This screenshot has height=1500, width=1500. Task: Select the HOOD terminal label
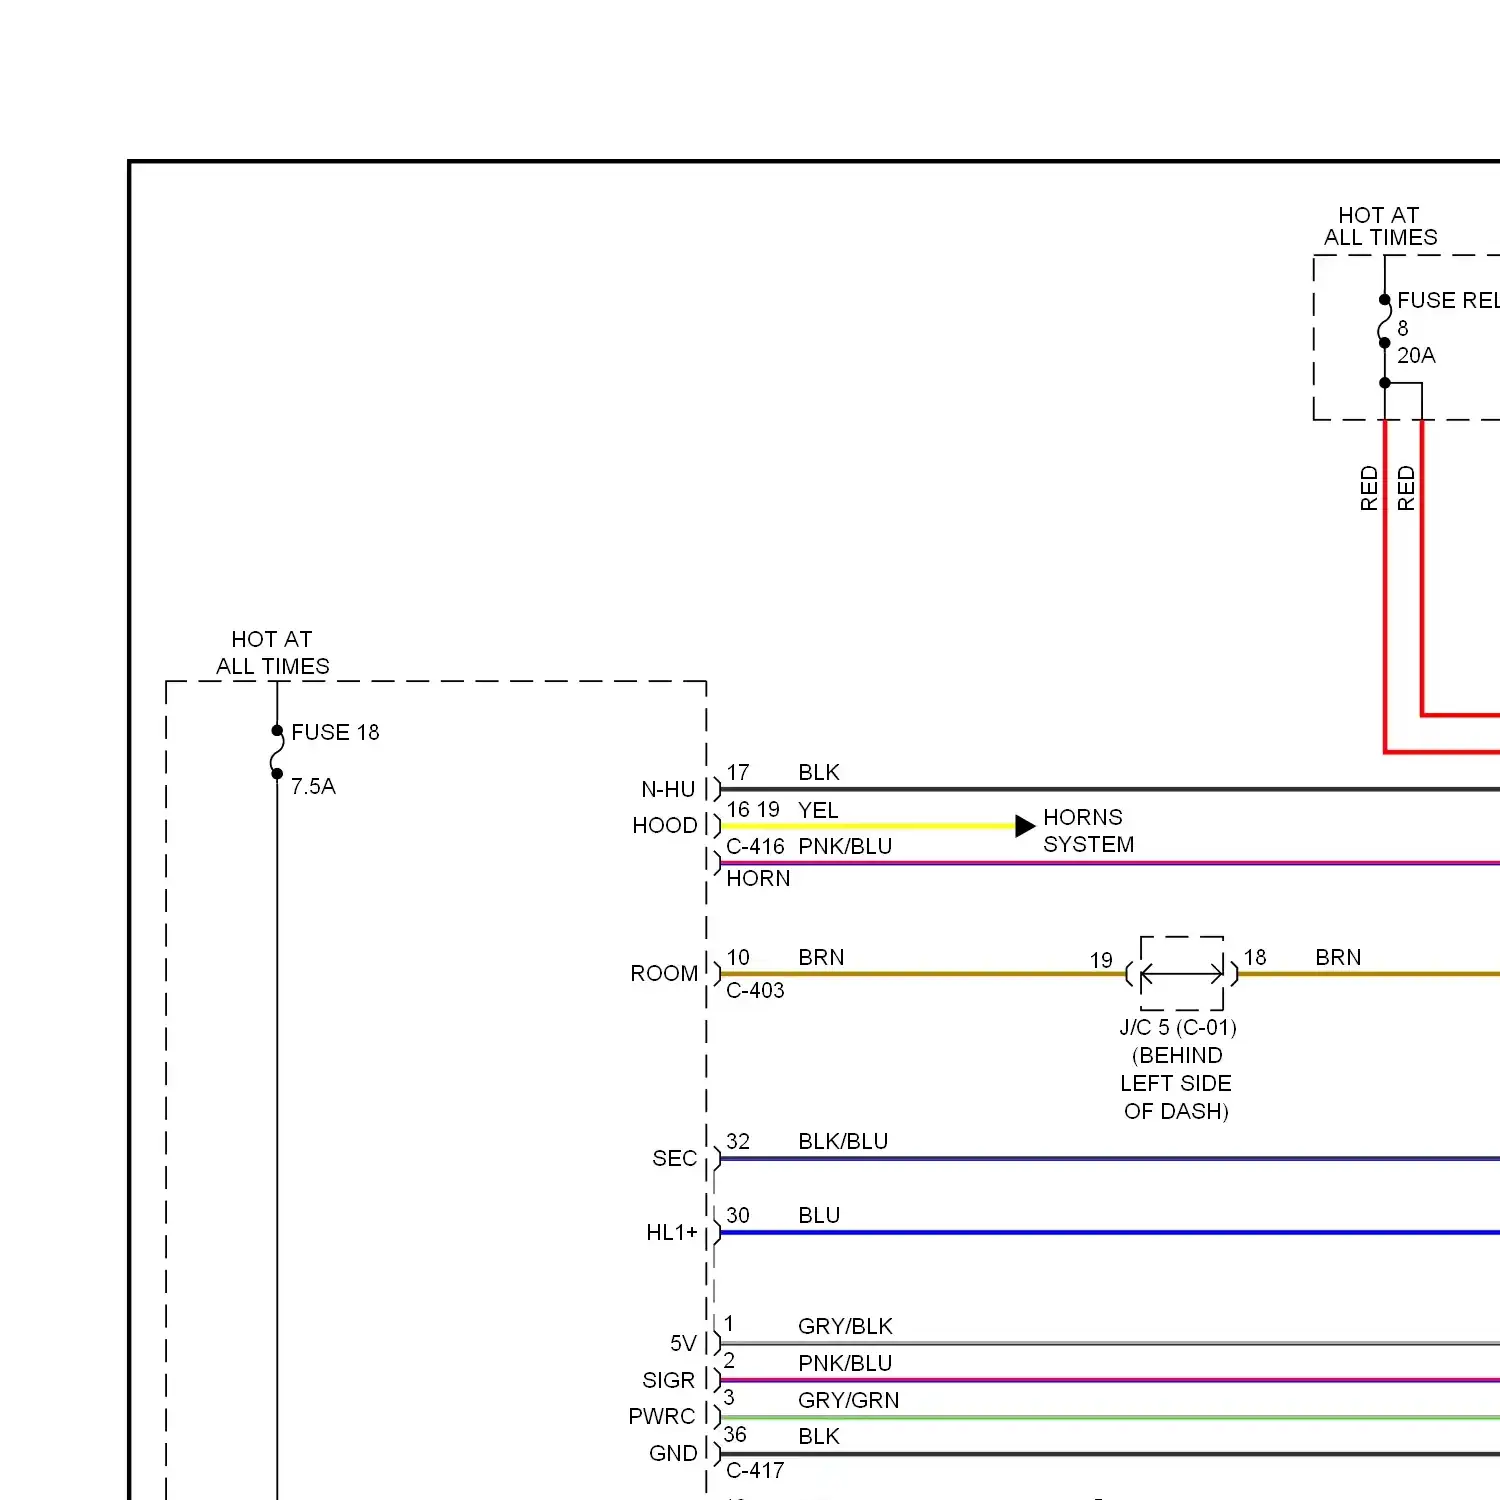coord(665,825)
